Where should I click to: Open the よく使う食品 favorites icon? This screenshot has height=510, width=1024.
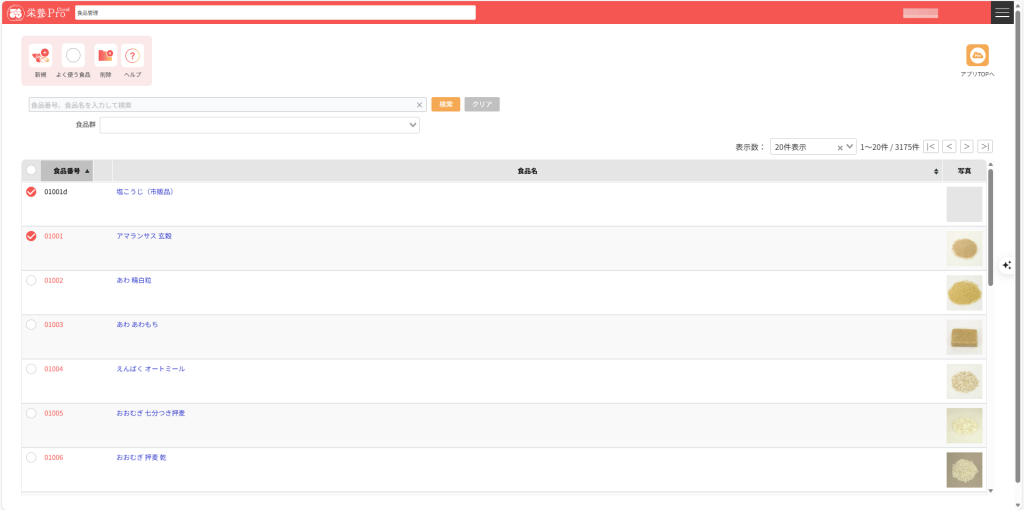point(73,56)
